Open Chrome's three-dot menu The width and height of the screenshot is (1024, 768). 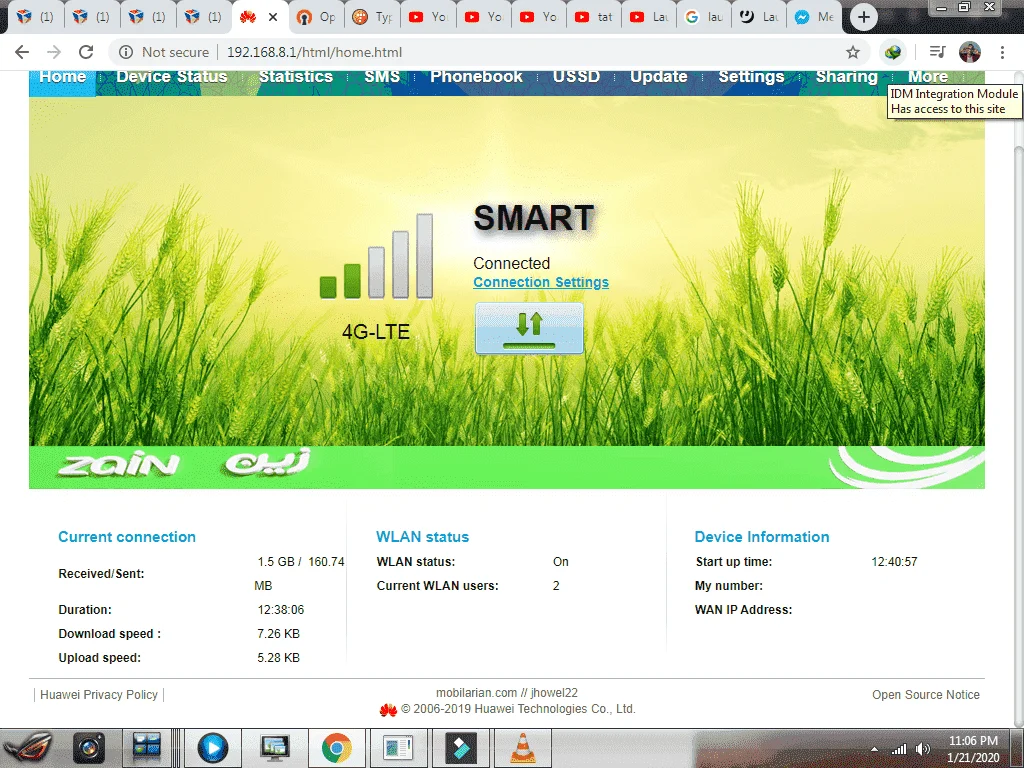click(x=1002, y=52)
